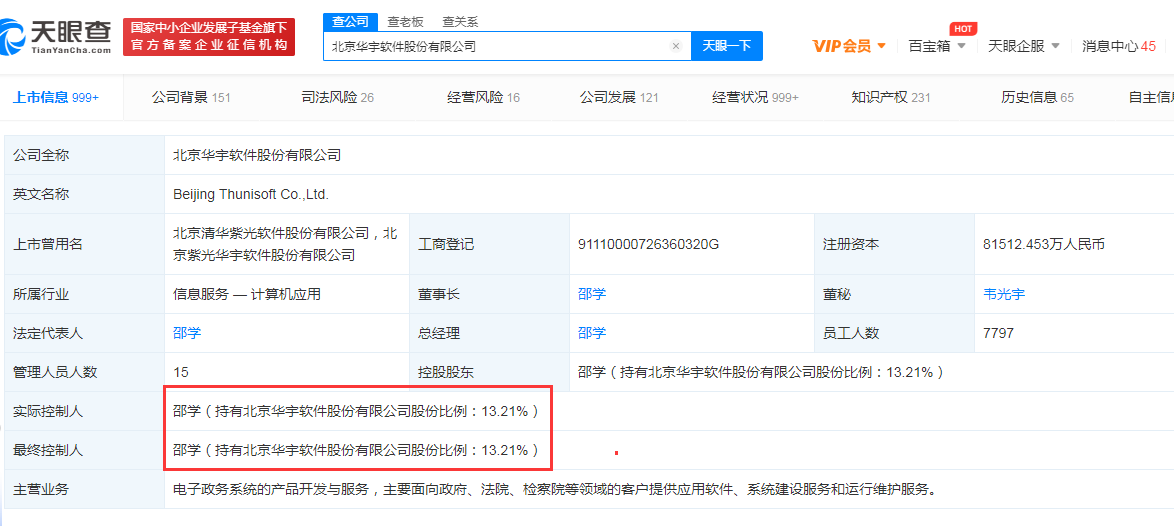
Task: Select the 管理人员人数 value 15
Action: tap(180, 372)
